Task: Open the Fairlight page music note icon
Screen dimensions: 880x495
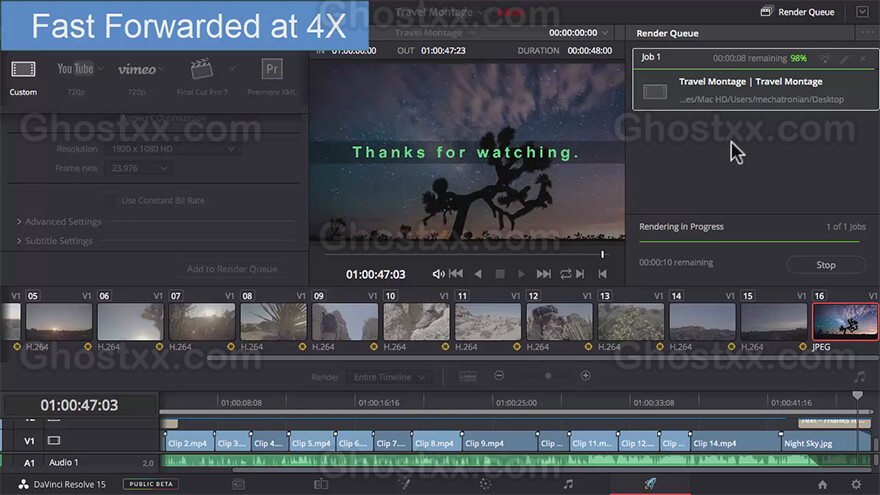Action: click(x=568, y=484)
